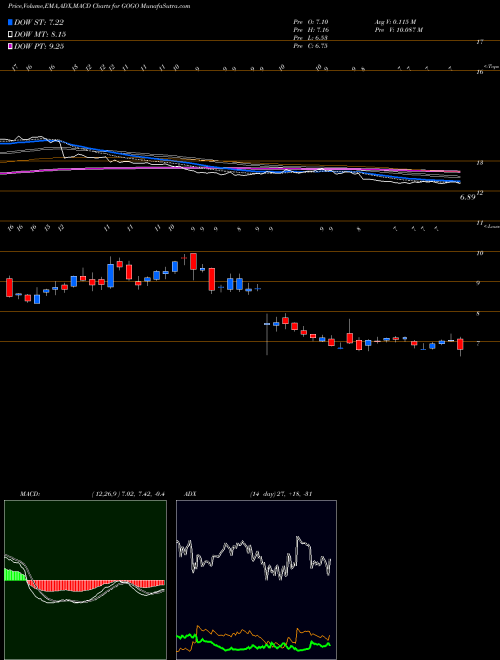This screenshot has height=660, width=500.
Task: Click the last red candlestick on the right
Action: [460, 344]
